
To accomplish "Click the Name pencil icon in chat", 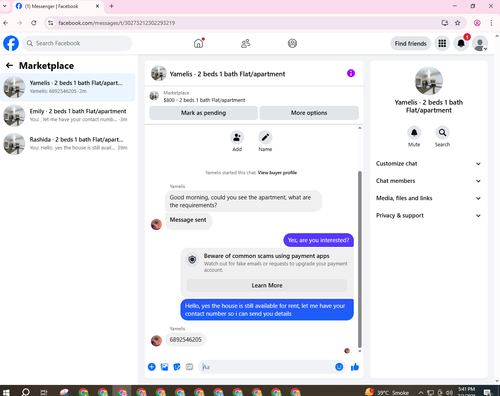I will pyautogui.click(x=265, y=138).
